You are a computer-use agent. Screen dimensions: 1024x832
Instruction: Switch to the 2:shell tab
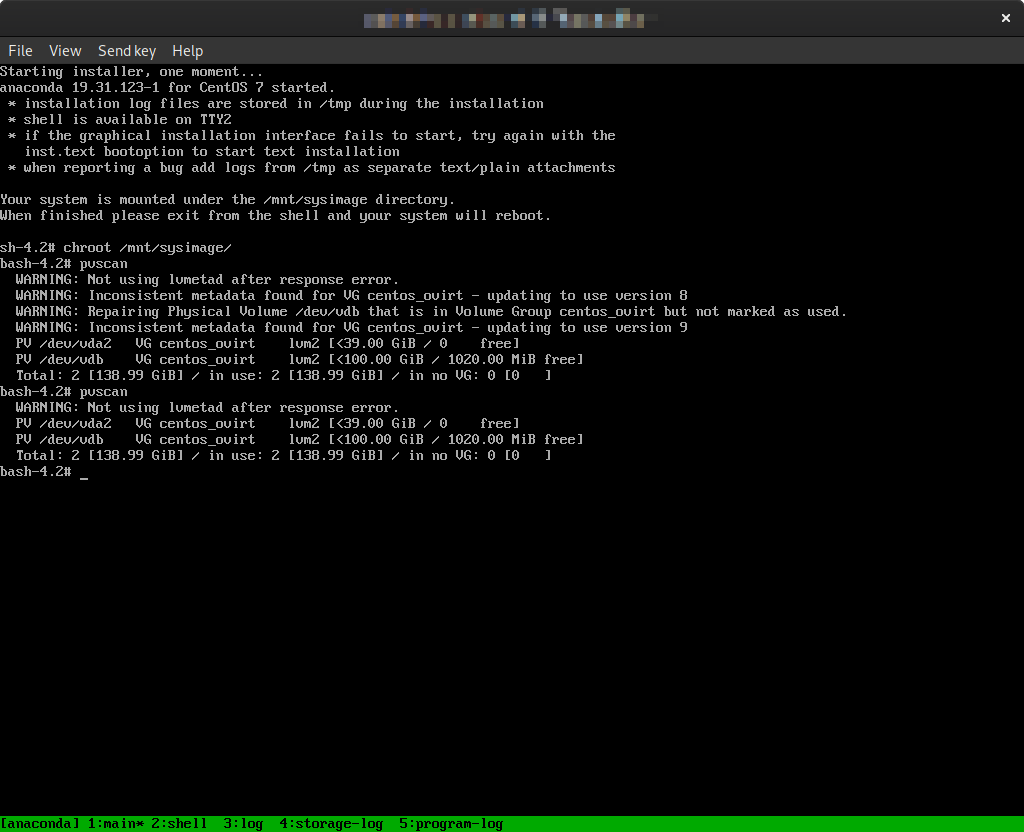(x=179, y=824)
